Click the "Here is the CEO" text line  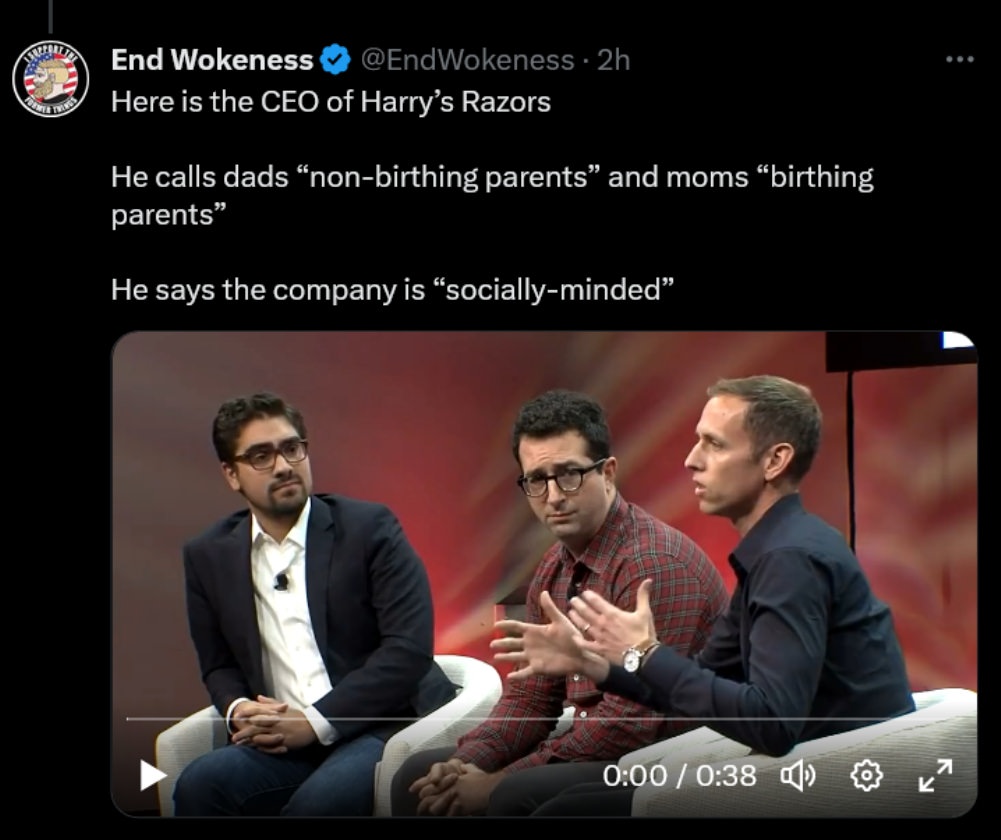click(330, 101)
